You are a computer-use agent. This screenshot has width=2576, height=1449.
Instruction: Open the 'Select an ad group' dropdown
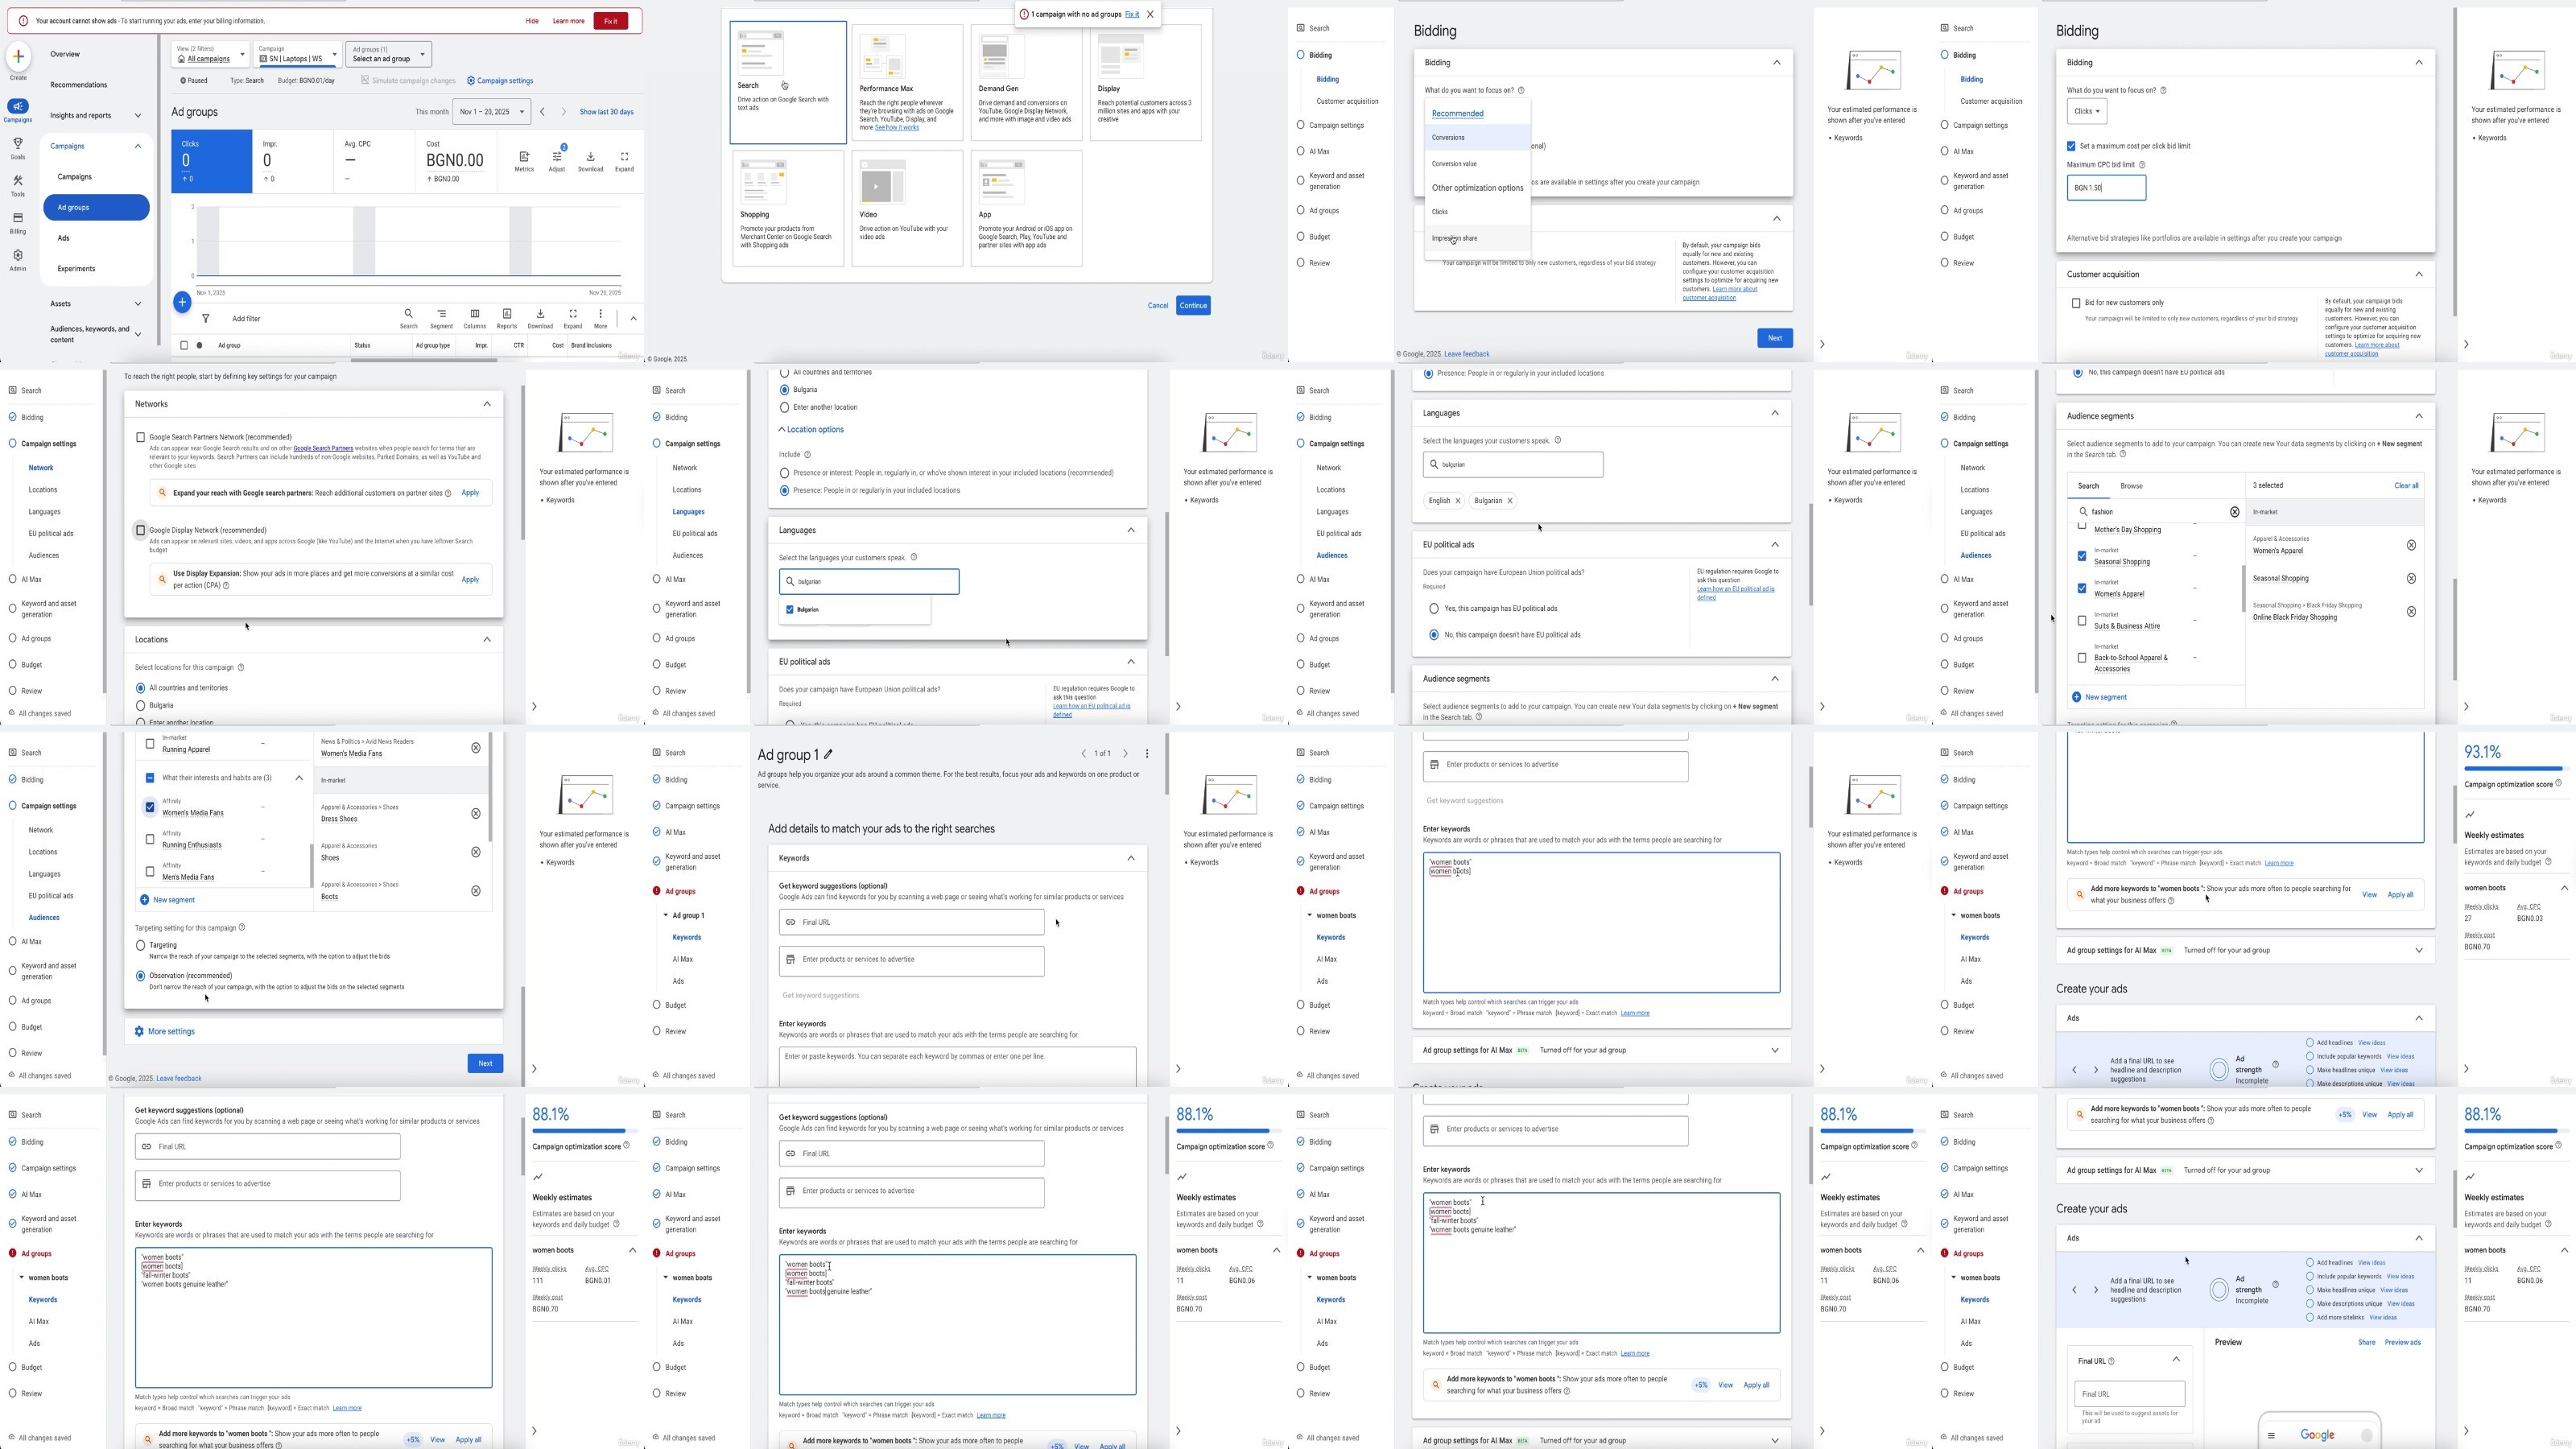tap(389, 54)
